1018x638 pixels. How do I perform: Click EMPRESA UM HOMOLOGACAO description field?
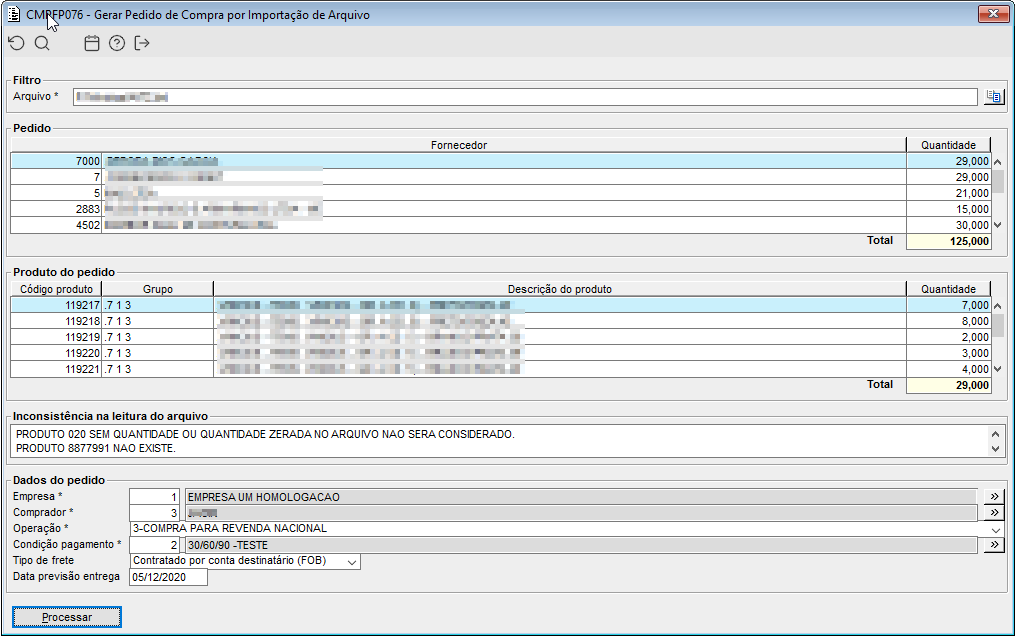(581, 497)
